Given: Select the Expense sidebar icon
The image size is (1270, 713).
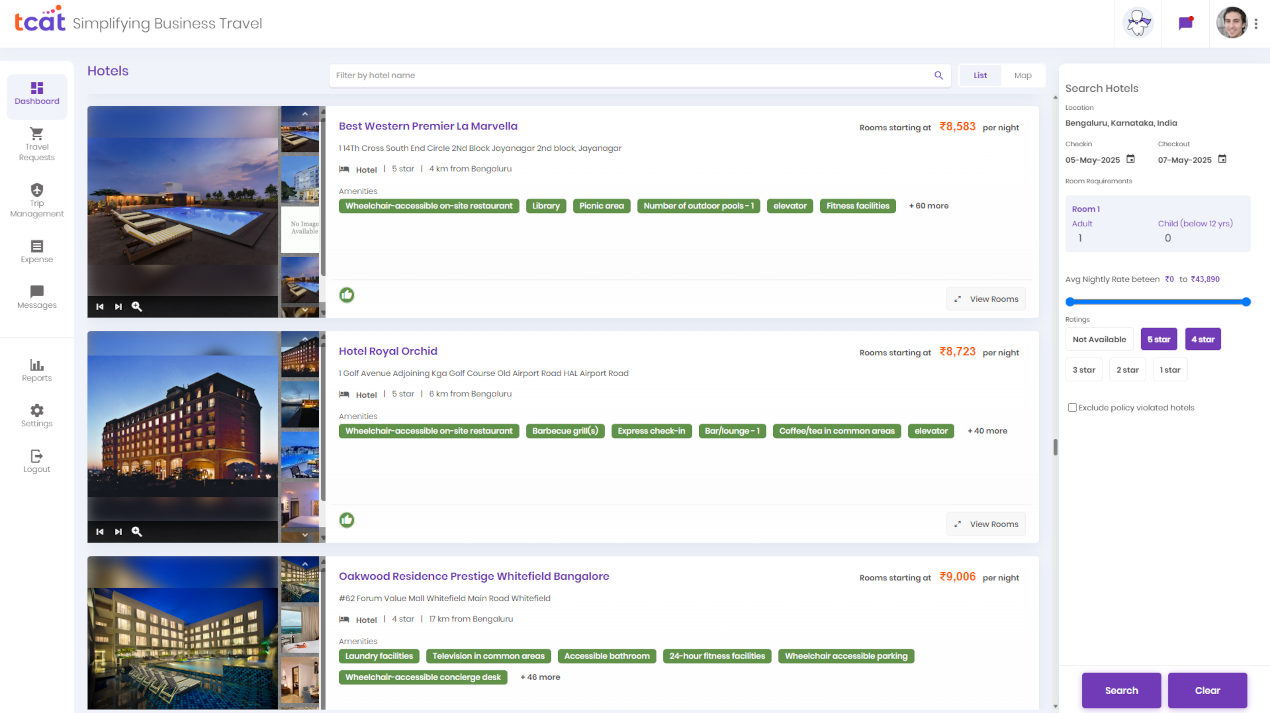Looking at the screenshot, I should tap(36, 249).
